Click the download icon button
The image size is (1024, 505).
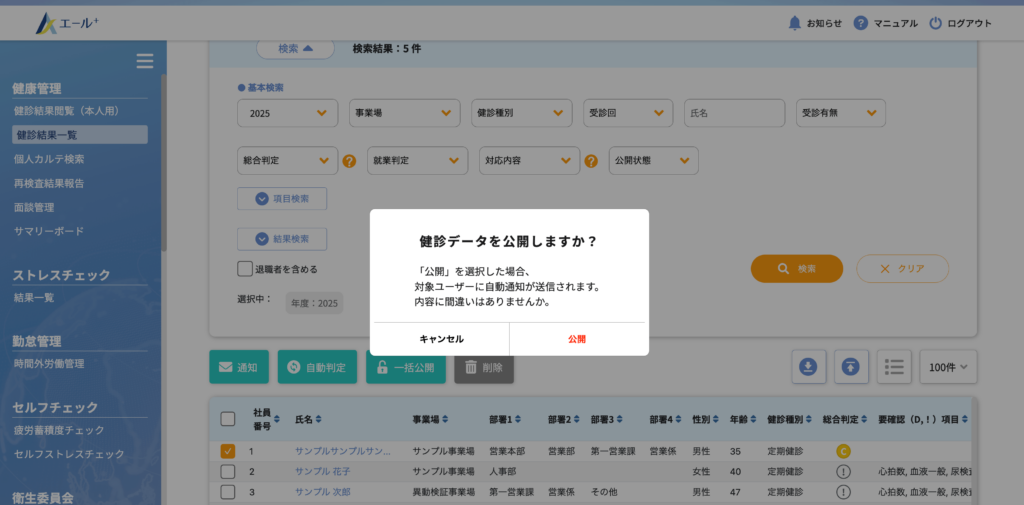[808, 367]
